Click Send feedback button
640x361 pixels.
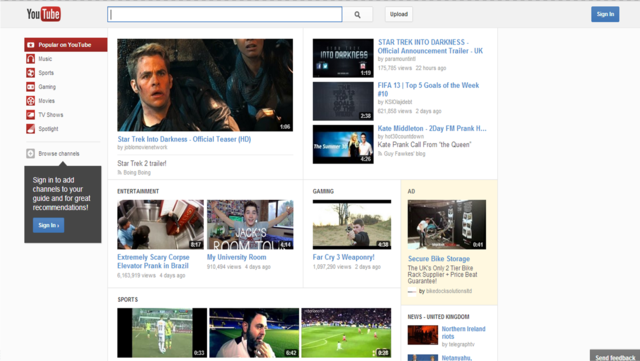pyautogui.click(x=615, y=356)
